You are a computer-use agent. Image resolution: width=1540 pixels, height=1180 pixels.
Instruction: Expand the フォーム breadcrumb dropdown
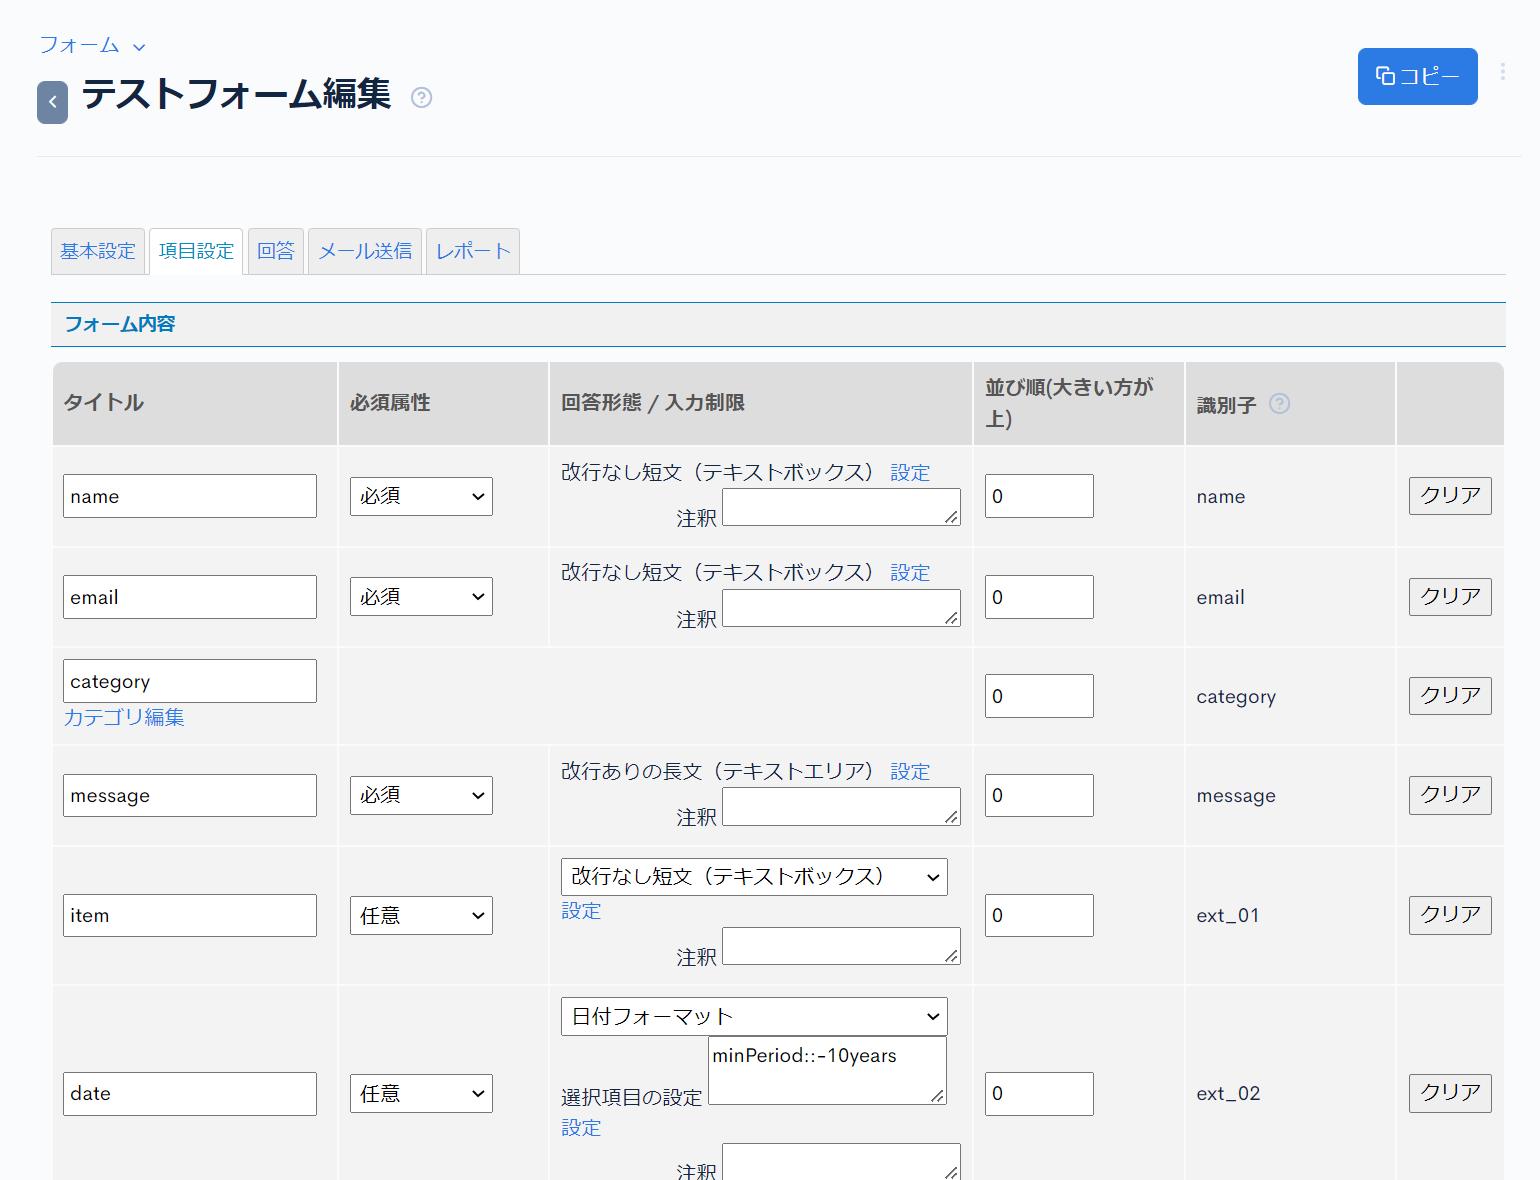coord(139,46)
